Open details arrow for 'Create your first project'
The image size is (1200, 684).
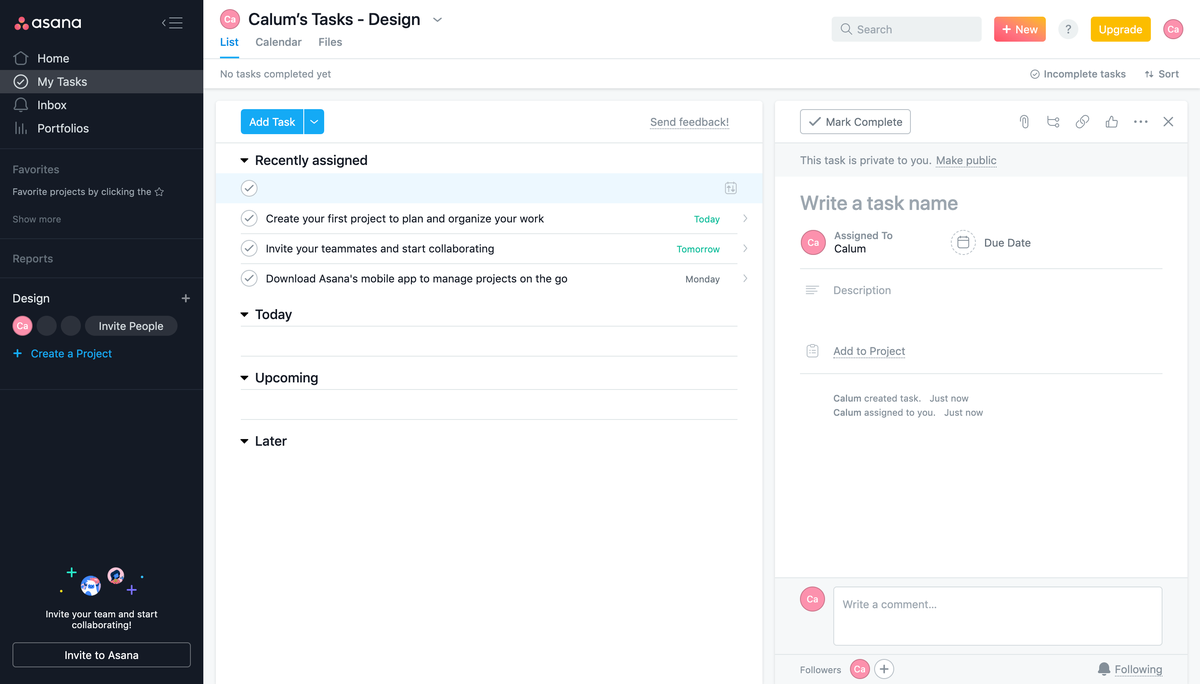(745, 218)
